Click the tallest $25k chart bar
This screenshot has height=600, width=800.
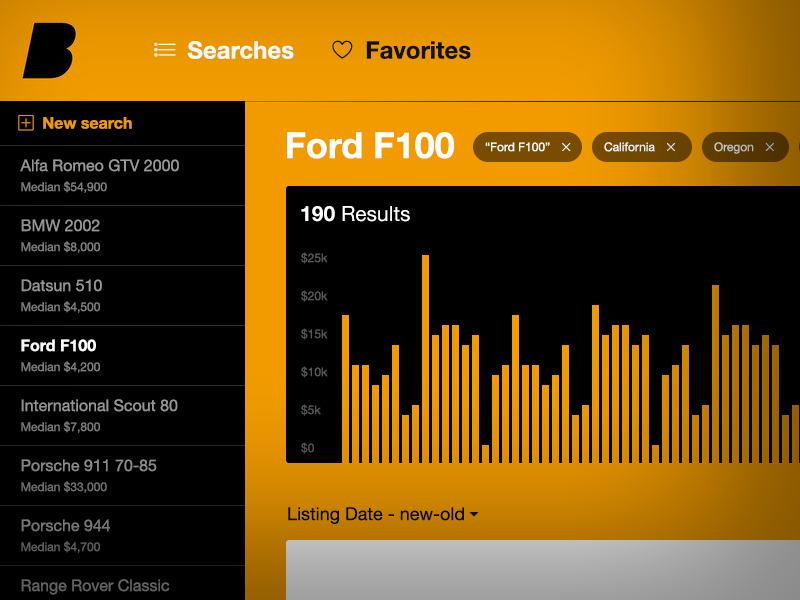[426, 359]
